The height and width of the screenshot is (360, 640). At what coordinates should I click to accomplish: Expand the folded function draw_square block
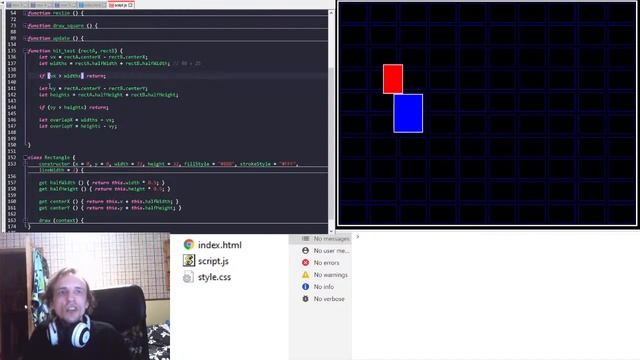click(25, 25)
